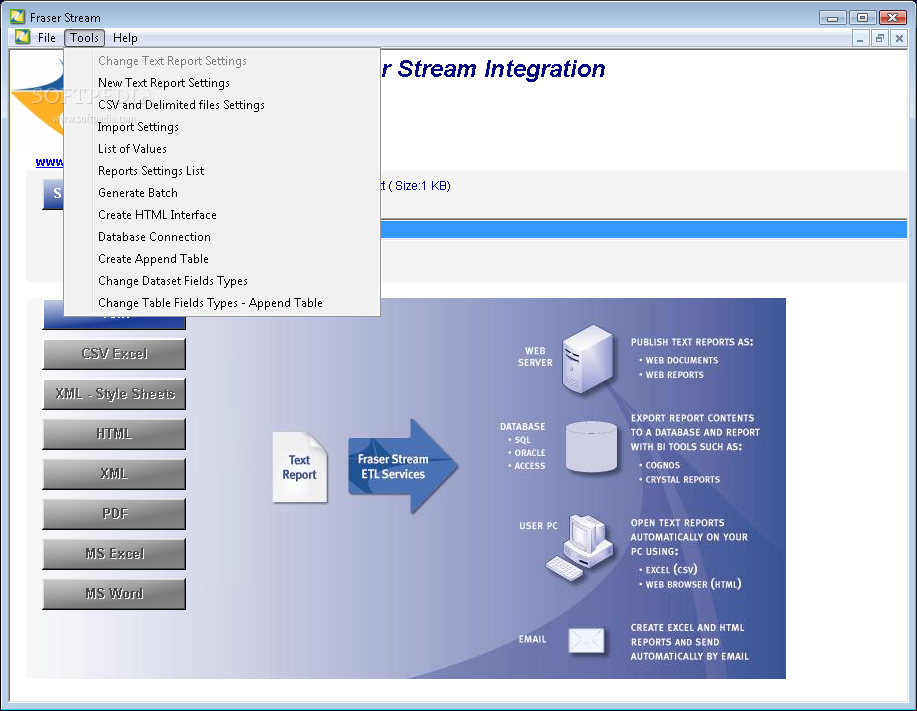917x711 pixels.
Task: Choose Create Append Table
Action: point(153,259)
